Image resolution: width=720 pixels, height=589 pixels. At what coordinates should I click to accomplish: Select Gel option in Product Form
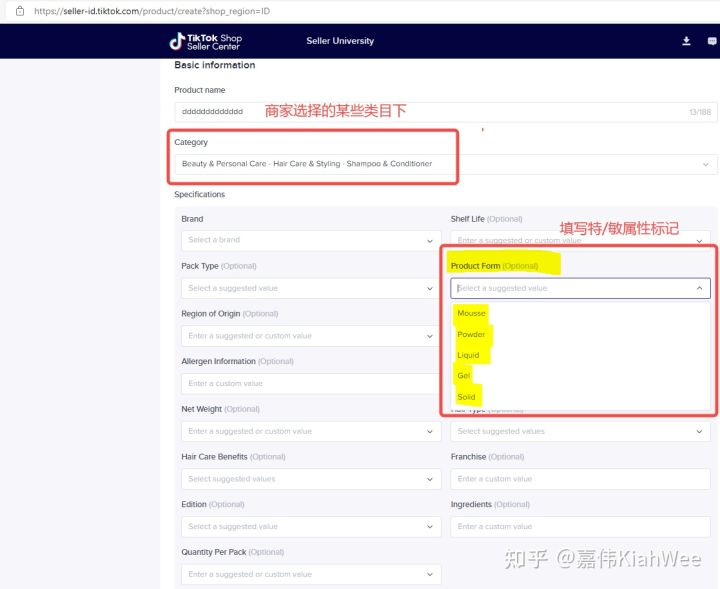[x=463, y=376]
